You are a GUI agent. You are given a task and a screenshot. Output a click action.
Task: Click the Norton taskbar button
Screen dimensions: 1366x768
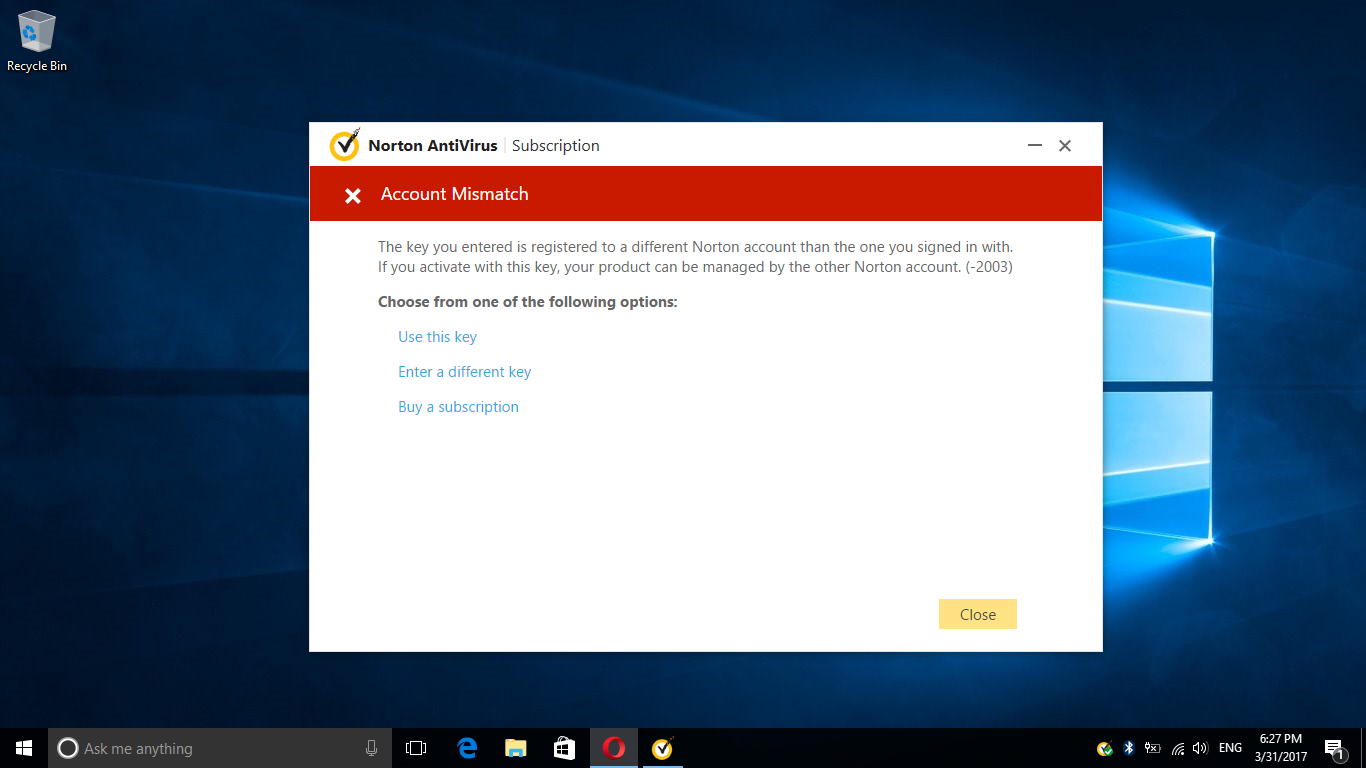(662, 748)
